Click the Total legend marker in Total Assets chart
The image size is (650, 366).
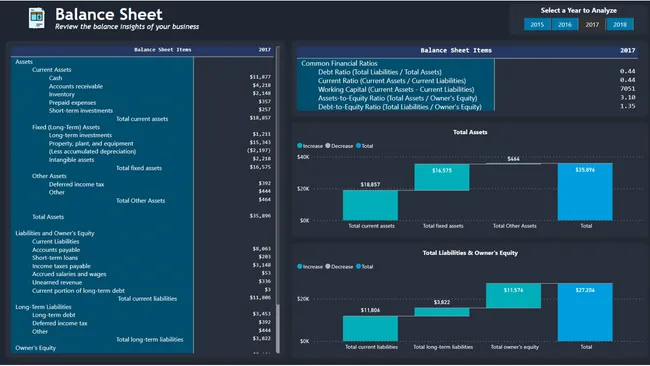(359, 145)
